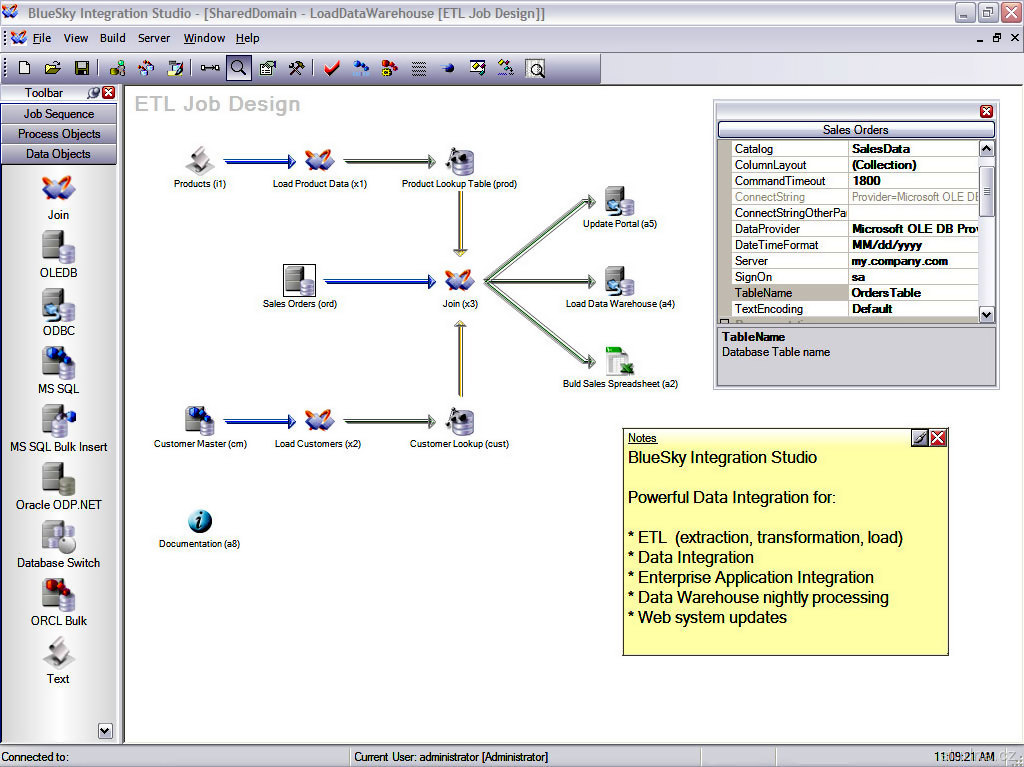This screenshot has height=767, width=1024.
Task: Select the MS SQL Bulk Insert palette object
Action: 58,429
